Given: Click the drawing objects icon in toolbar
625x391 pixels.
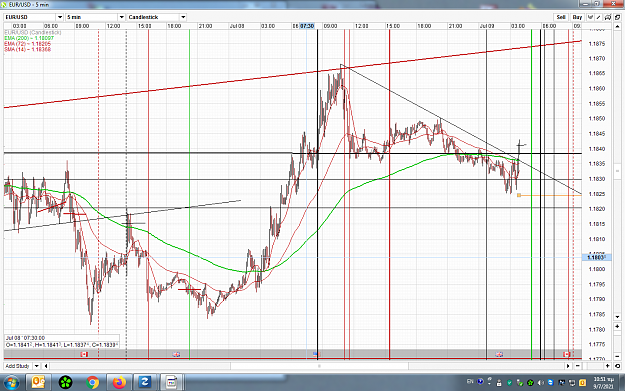Looking at the screenshot, I should [607, 17].
